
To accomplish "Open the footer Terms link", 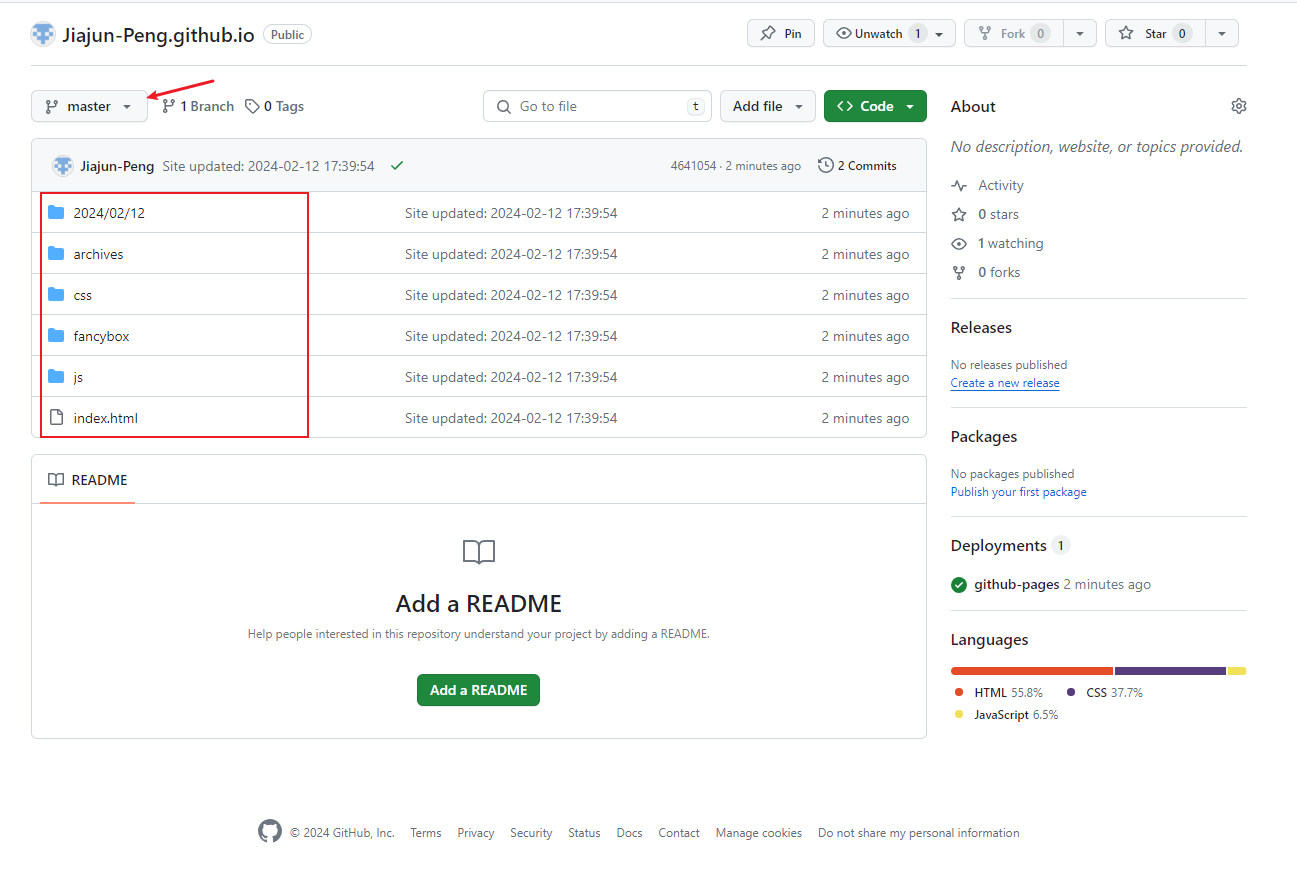I will 425,833.
